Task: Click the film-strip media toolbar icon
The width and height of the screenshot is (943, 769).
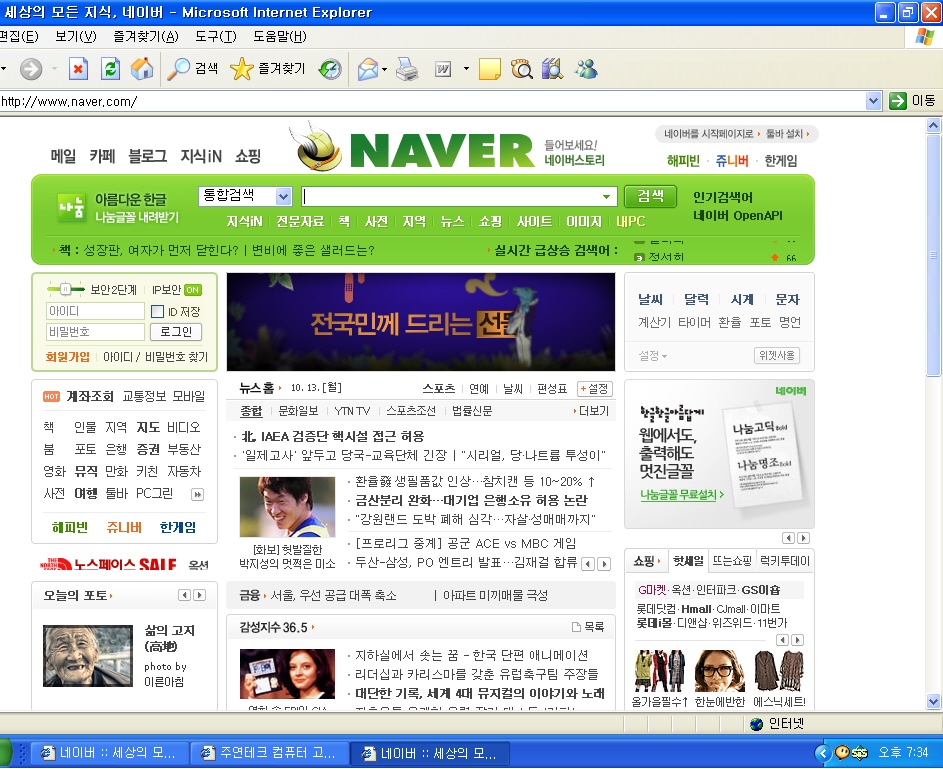Action: point(552,69)
